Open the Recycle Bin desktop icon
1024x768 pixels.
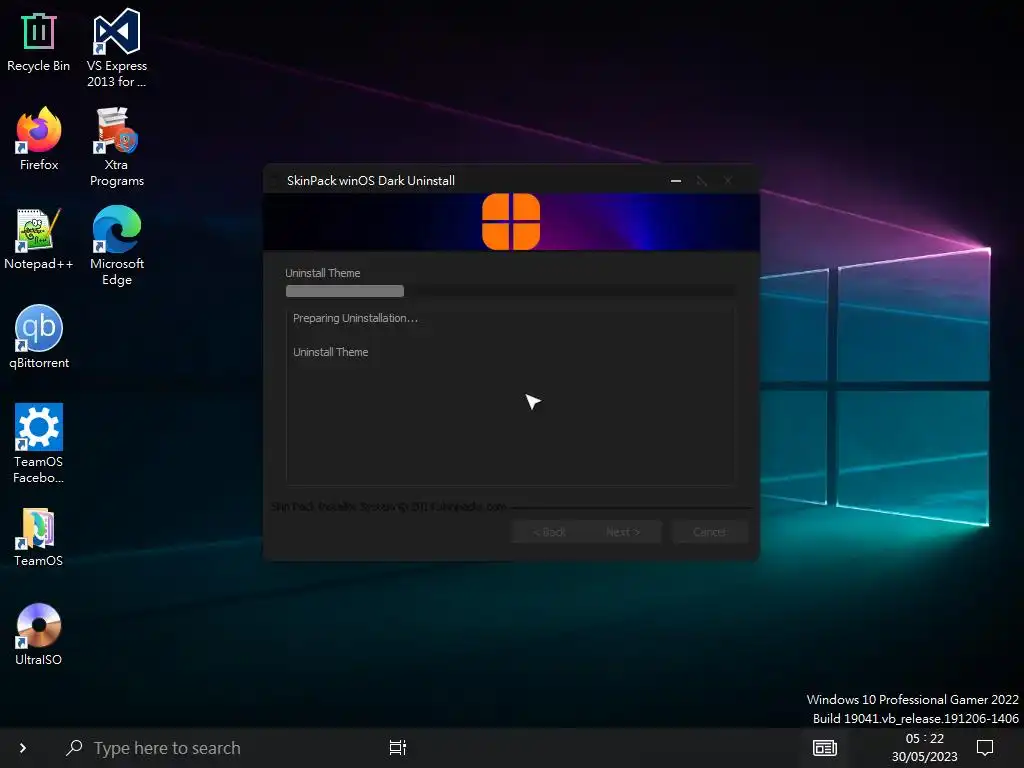click(x=39, y=42)
